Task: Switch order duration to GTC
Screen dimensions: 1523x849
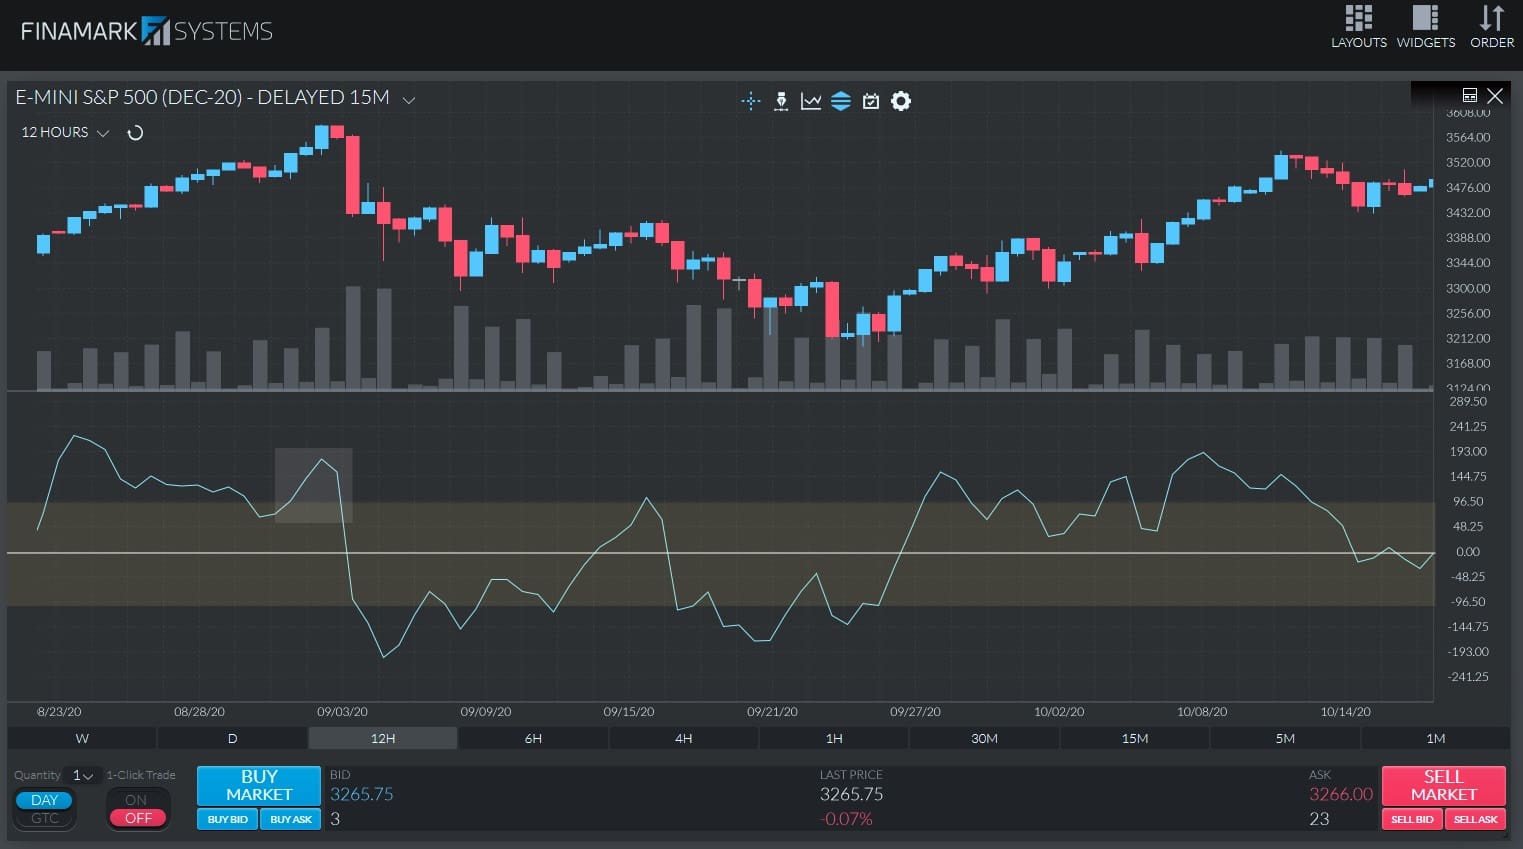Action: click(x=44, y=818)
